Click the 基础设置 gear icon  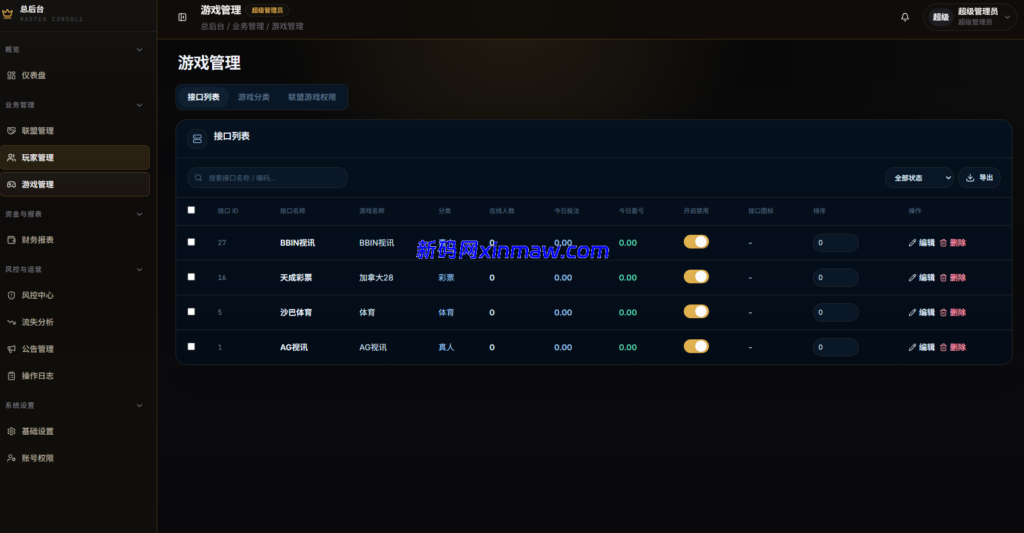click(11, 431)
